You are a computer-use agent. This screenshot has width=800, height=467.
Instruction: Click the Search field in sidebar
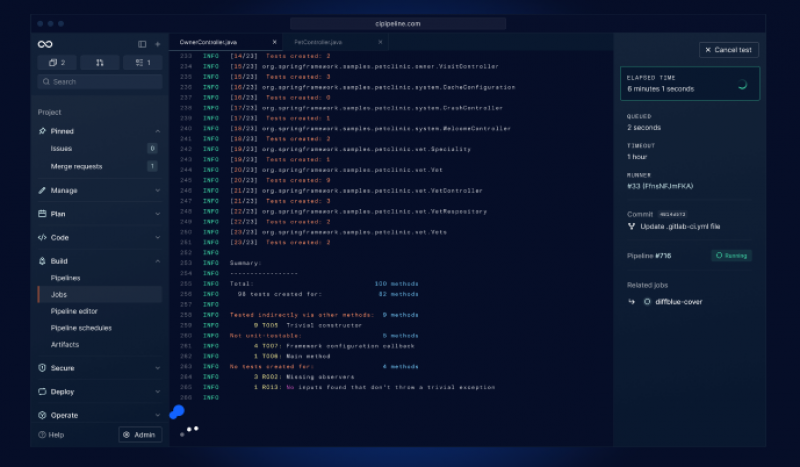[x=99, y=82]
